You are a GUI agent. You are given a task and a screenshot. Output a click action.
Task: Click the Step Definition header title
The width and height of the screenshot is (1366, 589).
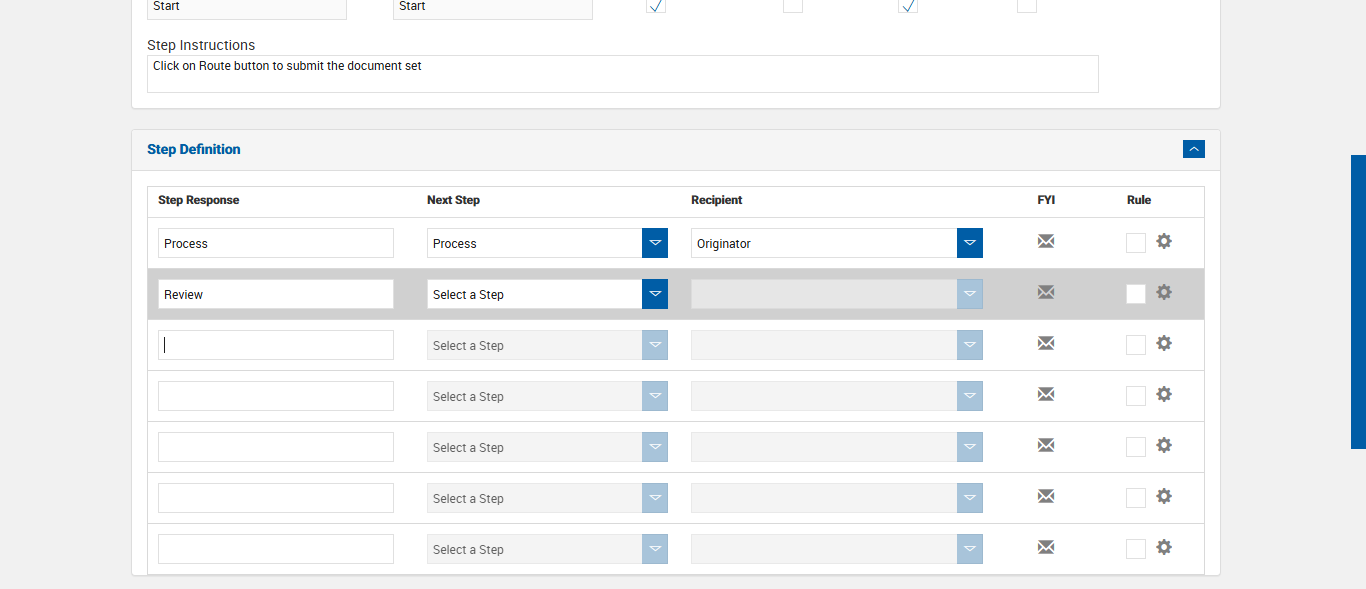[x=194, y=149]
